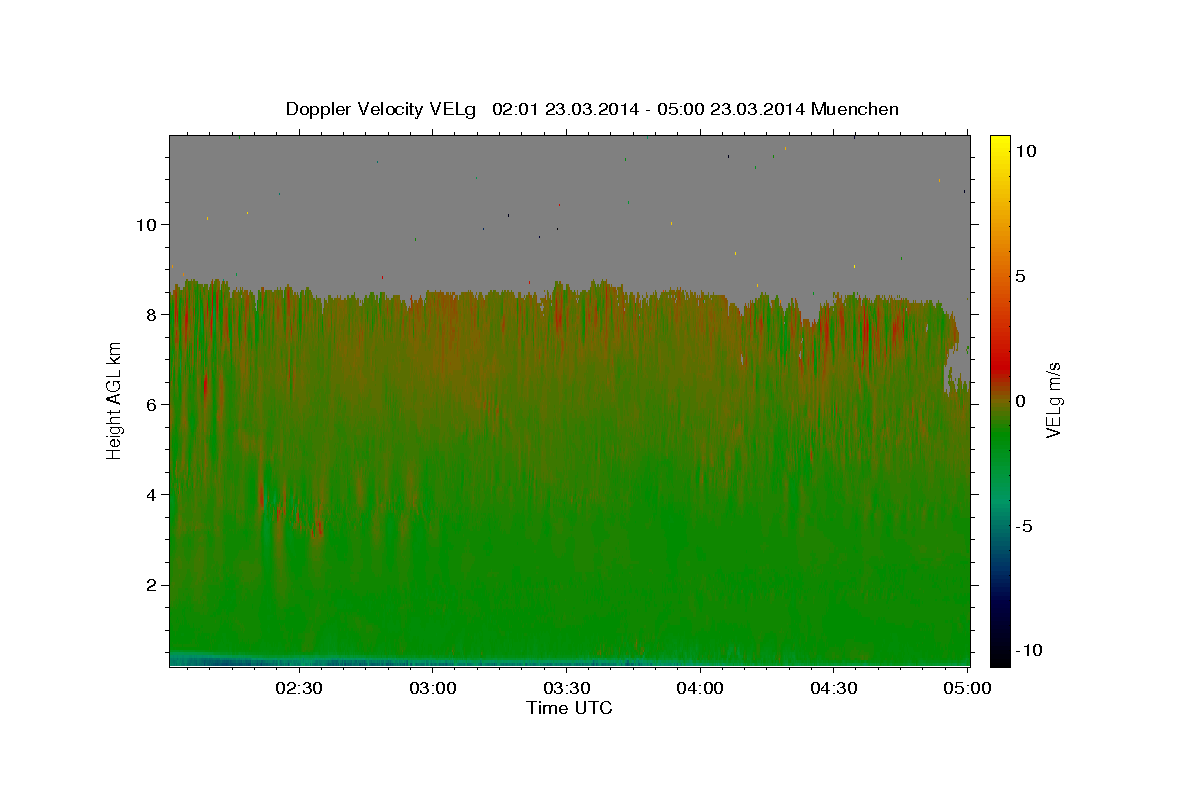Click the colorbar value -10
The width and height of the screenshot is (1200, 800).
pos(1028,650)
